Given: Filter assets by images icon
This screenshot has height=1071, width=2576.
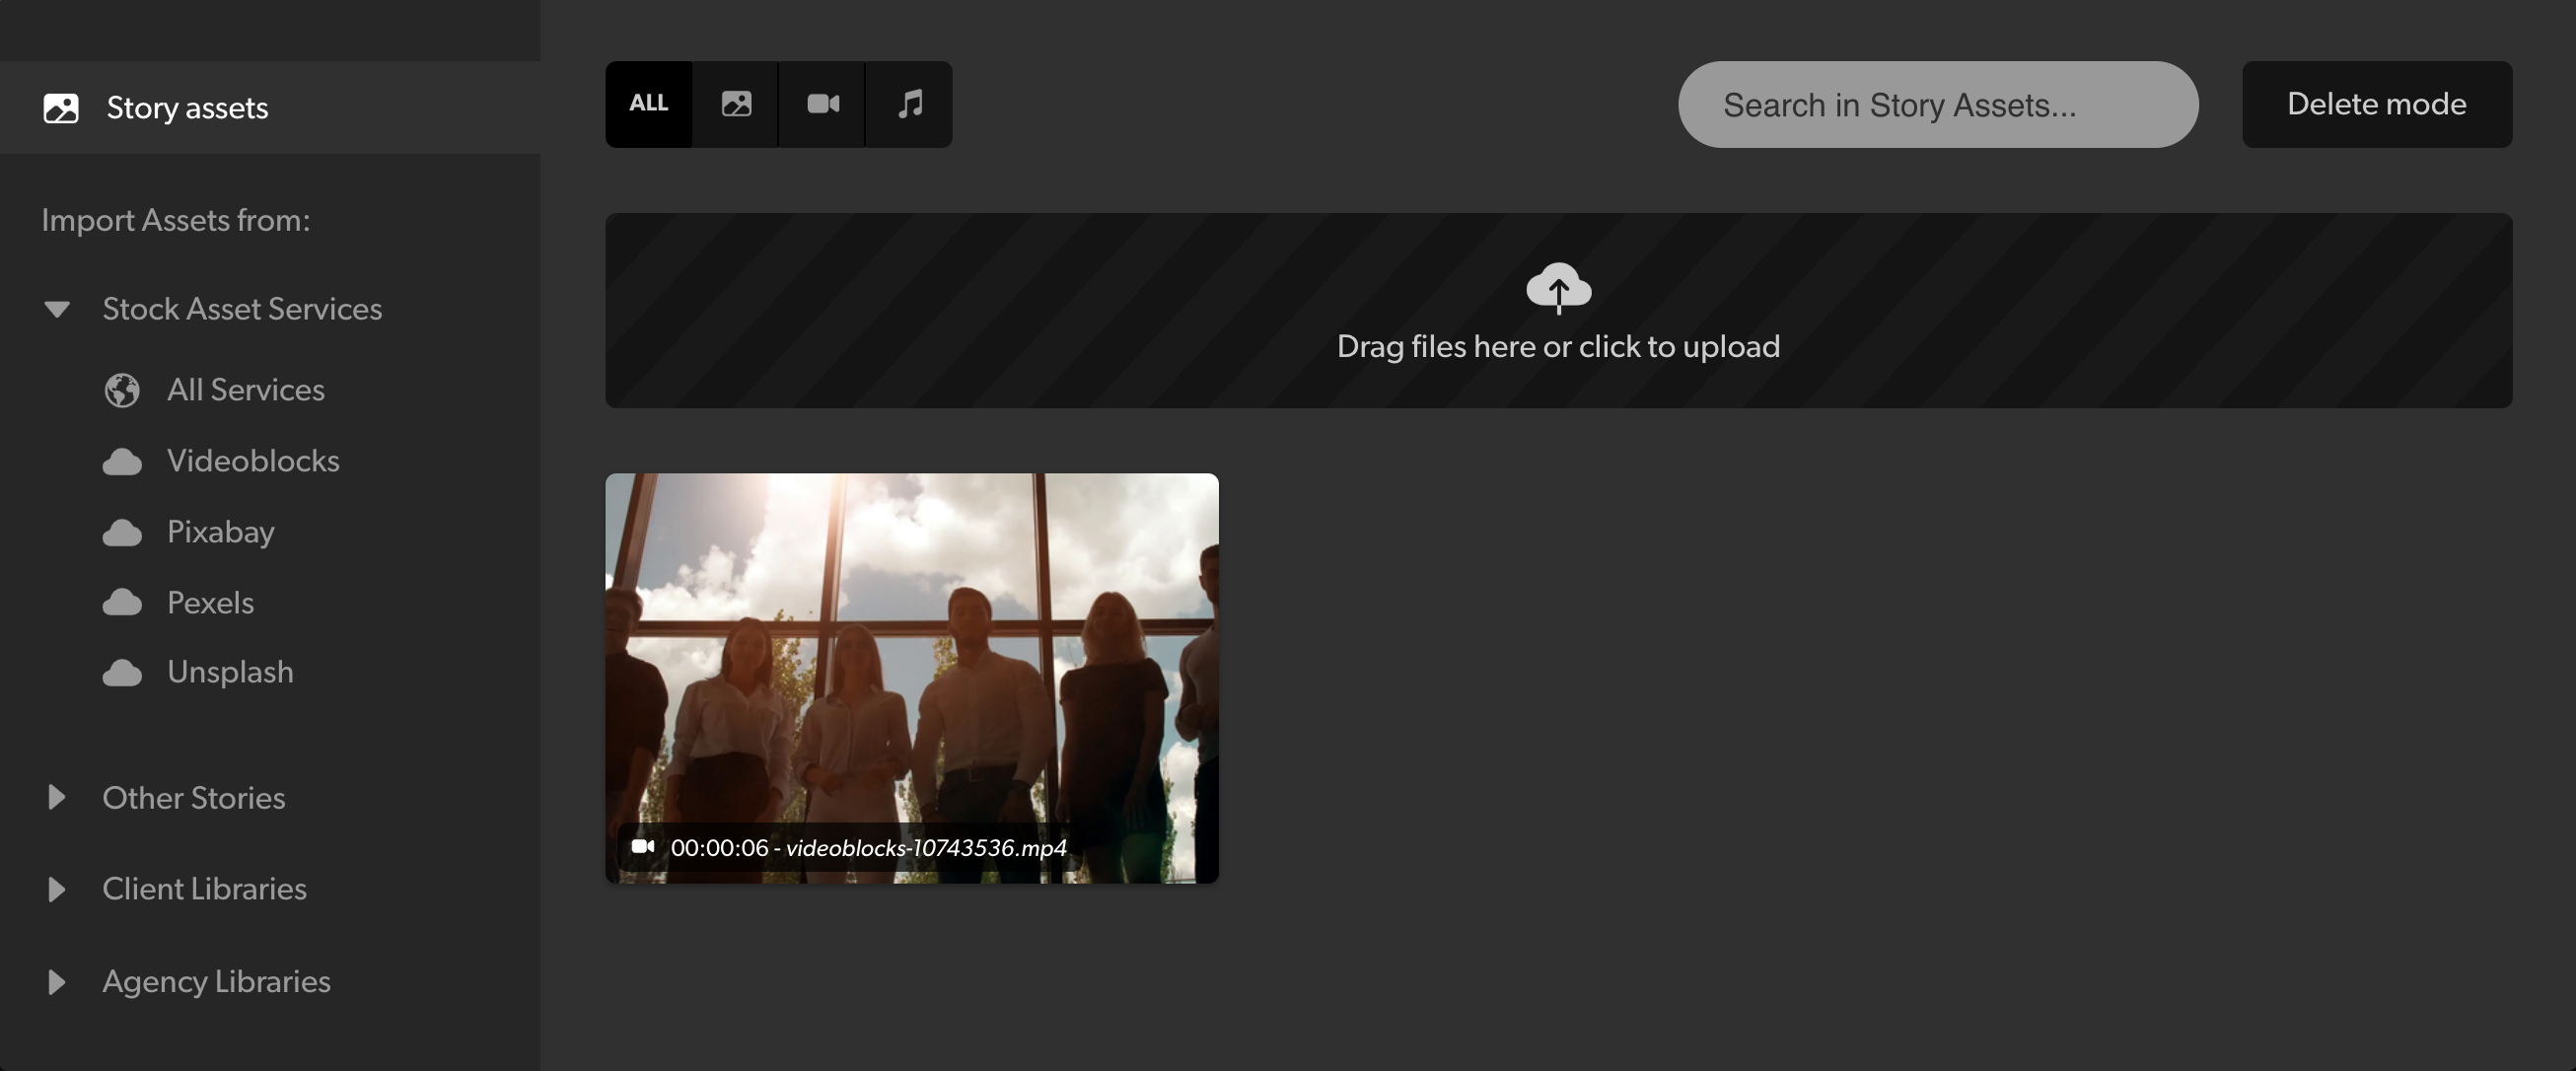Looking at the screenshot, I should pyautogui.click(x=736, y=104).
